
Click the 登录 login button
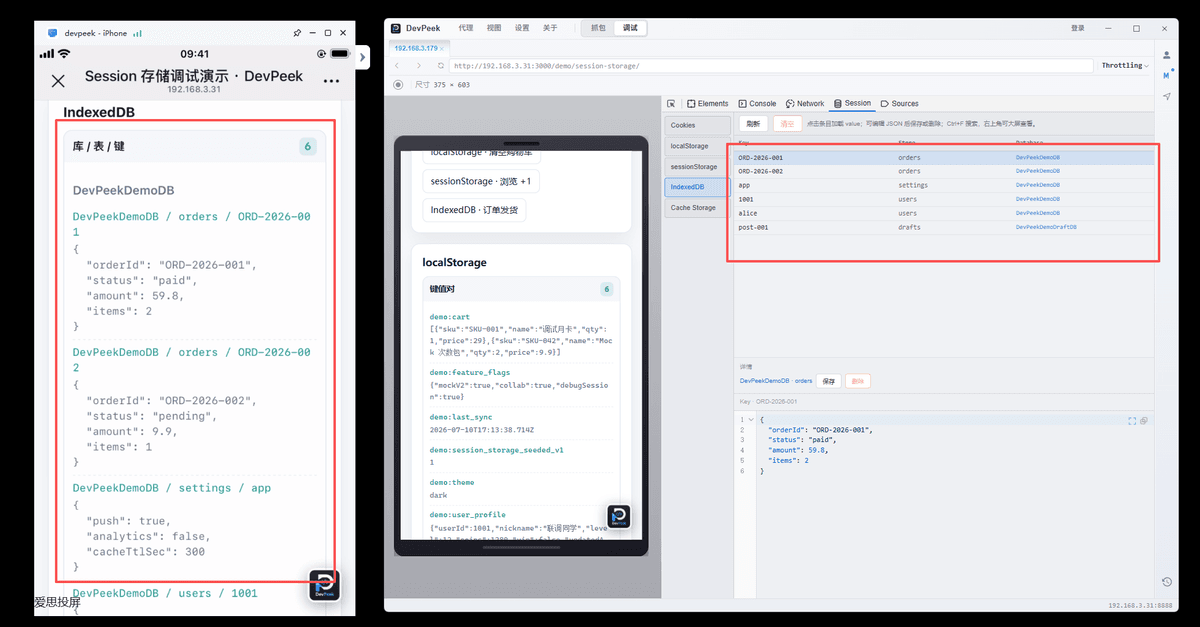[x=1078, y=28]
